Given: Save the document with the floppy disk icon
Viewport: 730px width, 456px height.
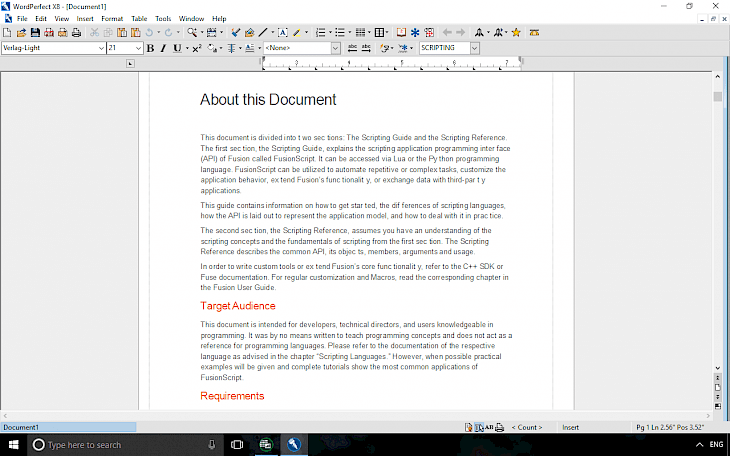Looking at the screenshot, I should tap(35, 33).
